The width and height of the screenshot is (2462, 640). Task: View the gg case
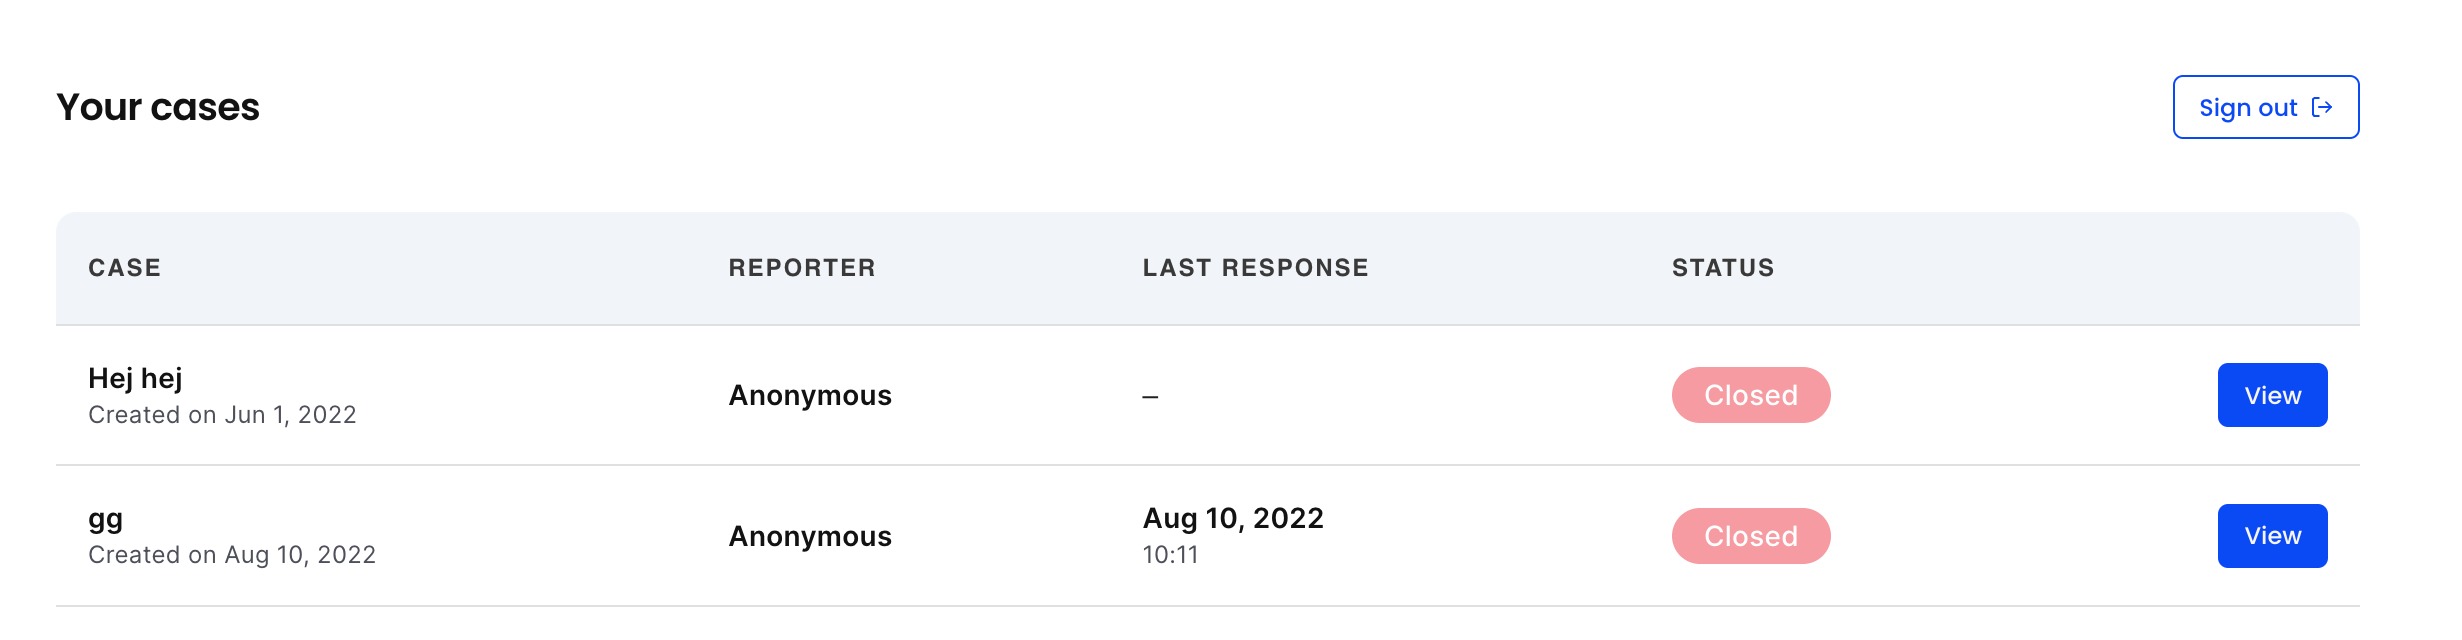pos(2272,536)
